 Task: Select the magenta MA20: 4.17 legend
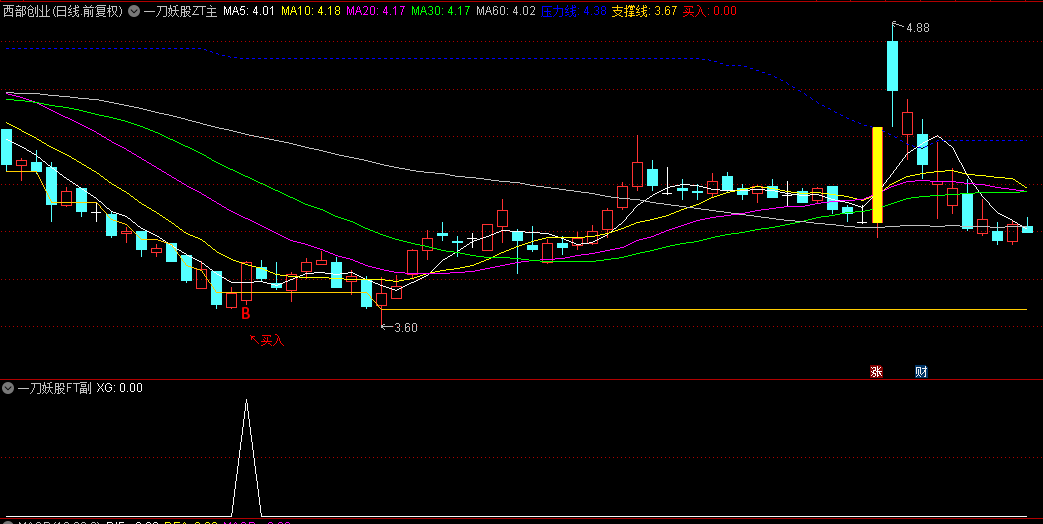(x=376, y=11)
